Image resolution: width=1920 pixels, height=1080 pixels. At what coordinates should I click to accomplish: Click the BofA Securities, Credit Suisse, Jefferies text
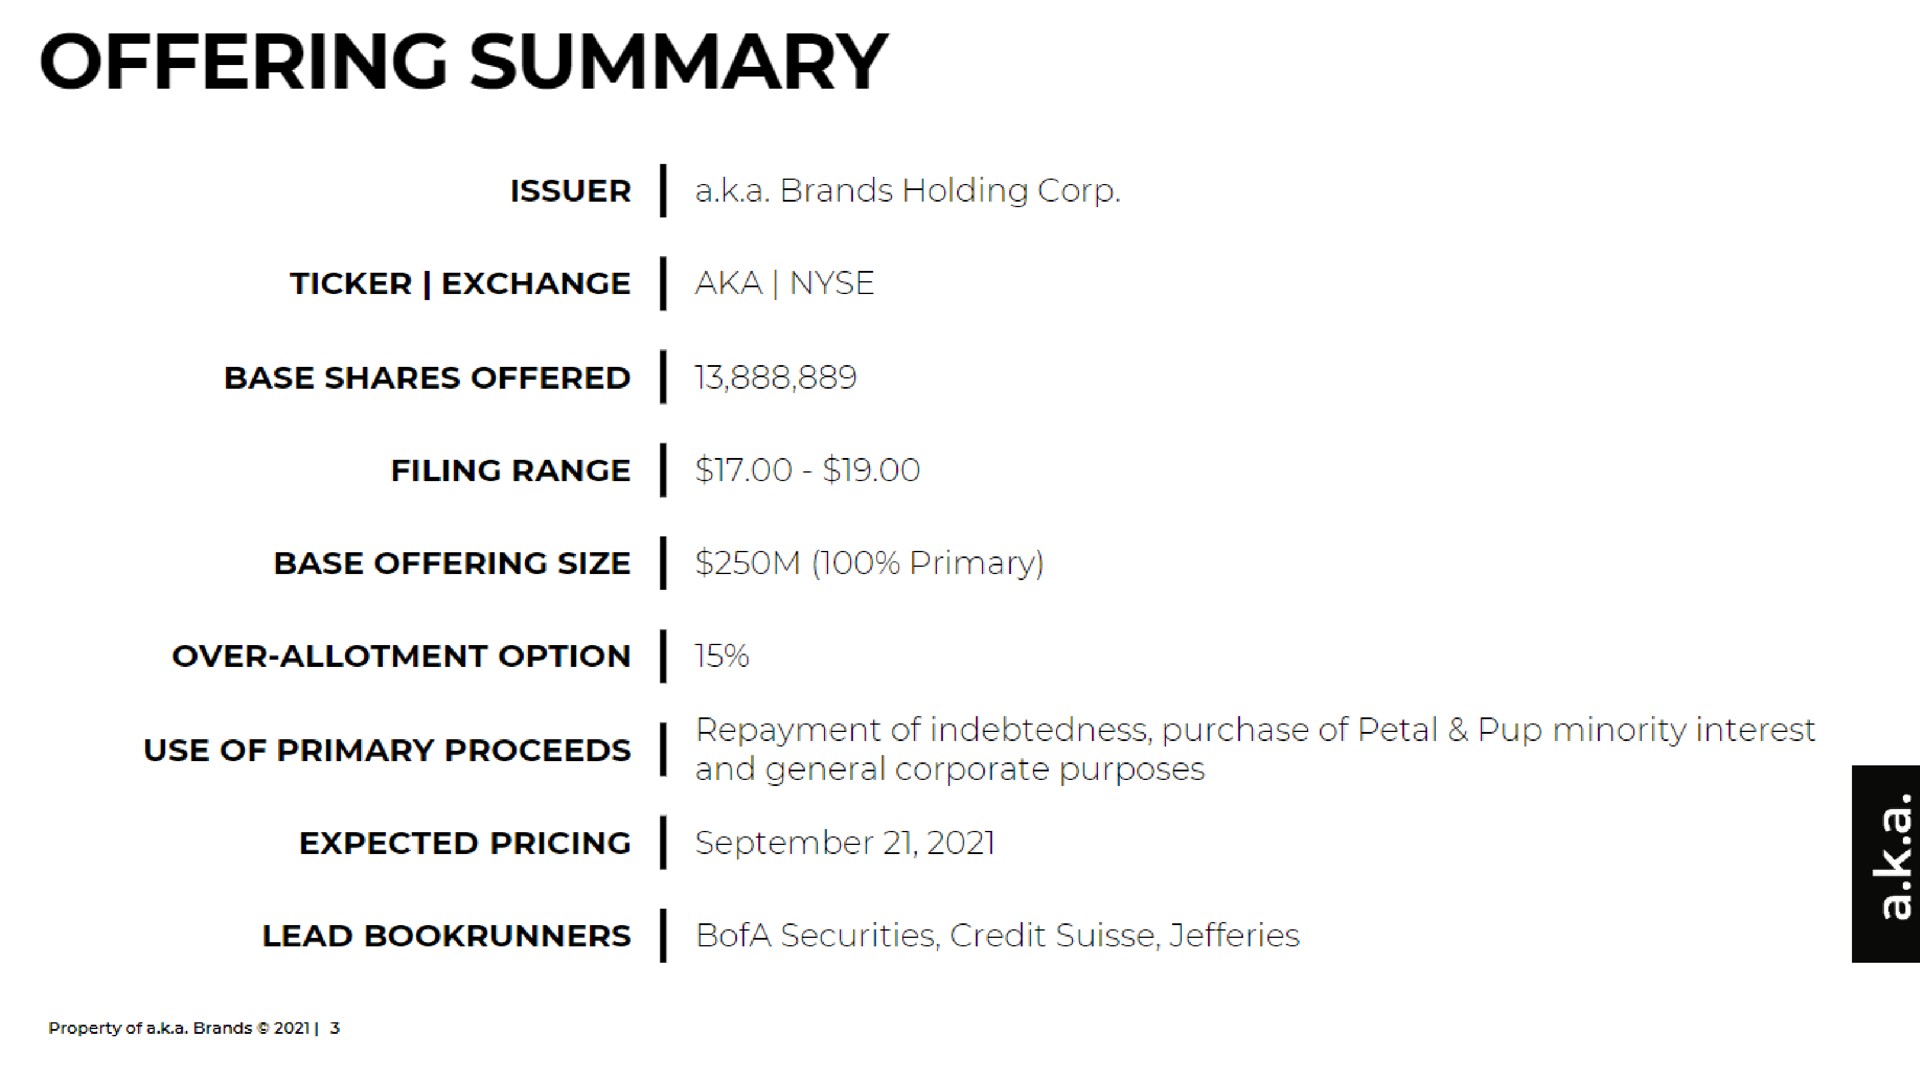coord(997,936)
